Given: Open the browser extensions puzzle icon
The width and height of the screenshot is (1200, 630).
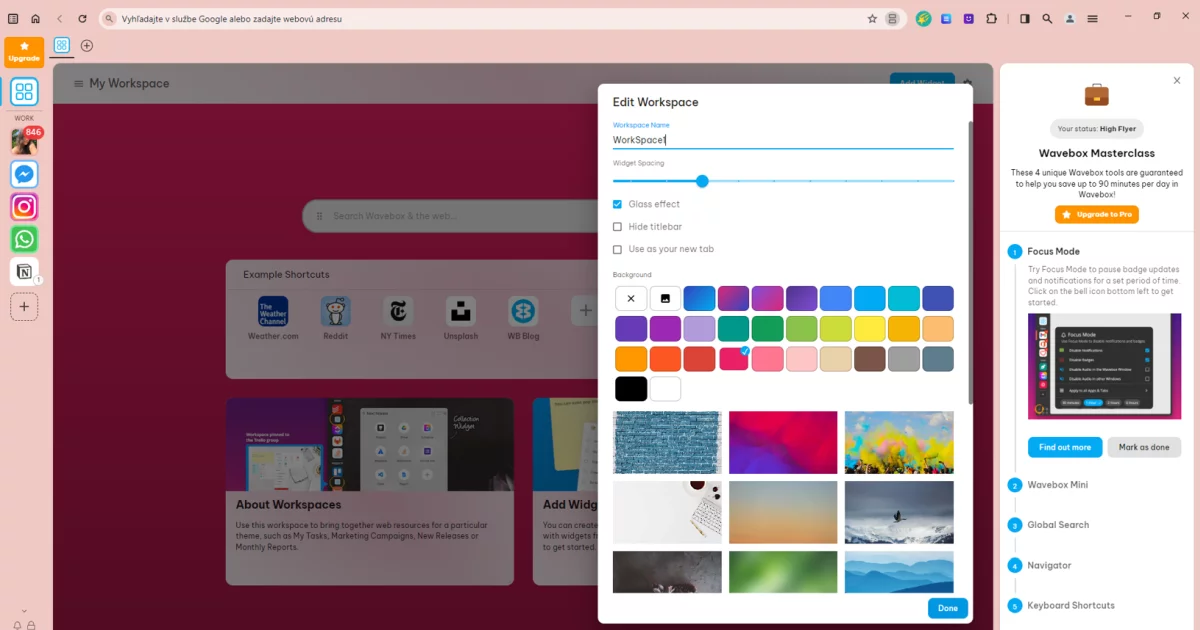Looking at the screenshot, I should pyautogui.click(x=991, y=18).
